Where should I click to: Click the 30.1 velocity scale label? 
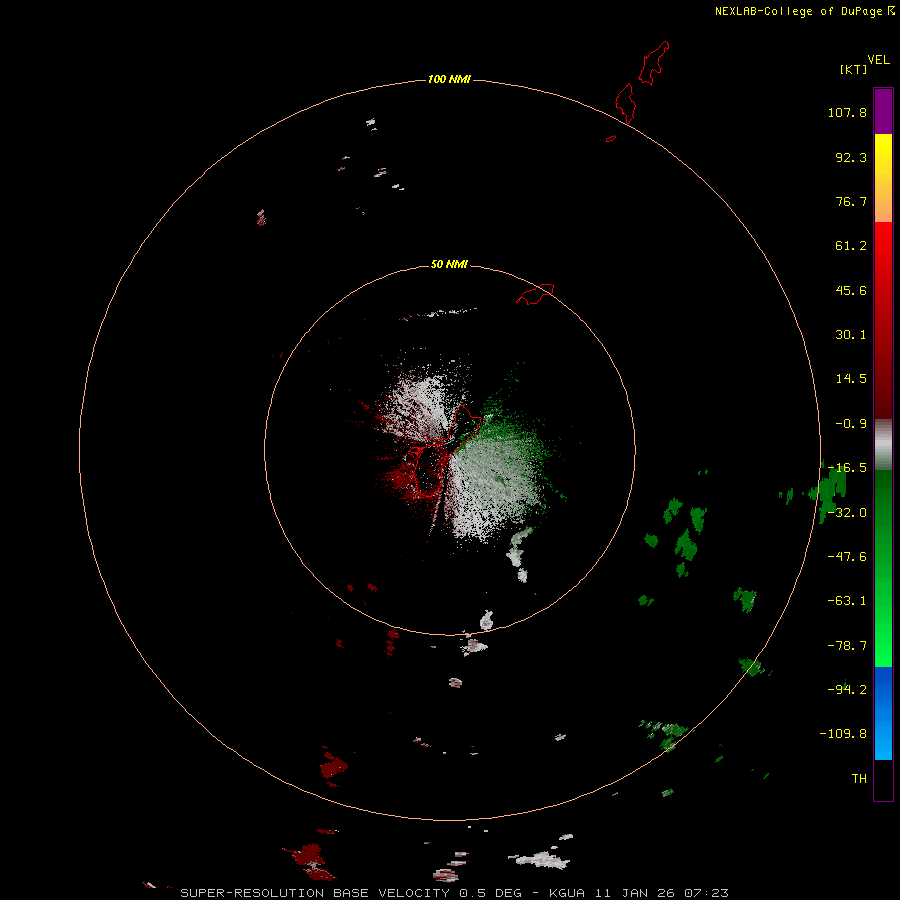[x=851, y=335]
